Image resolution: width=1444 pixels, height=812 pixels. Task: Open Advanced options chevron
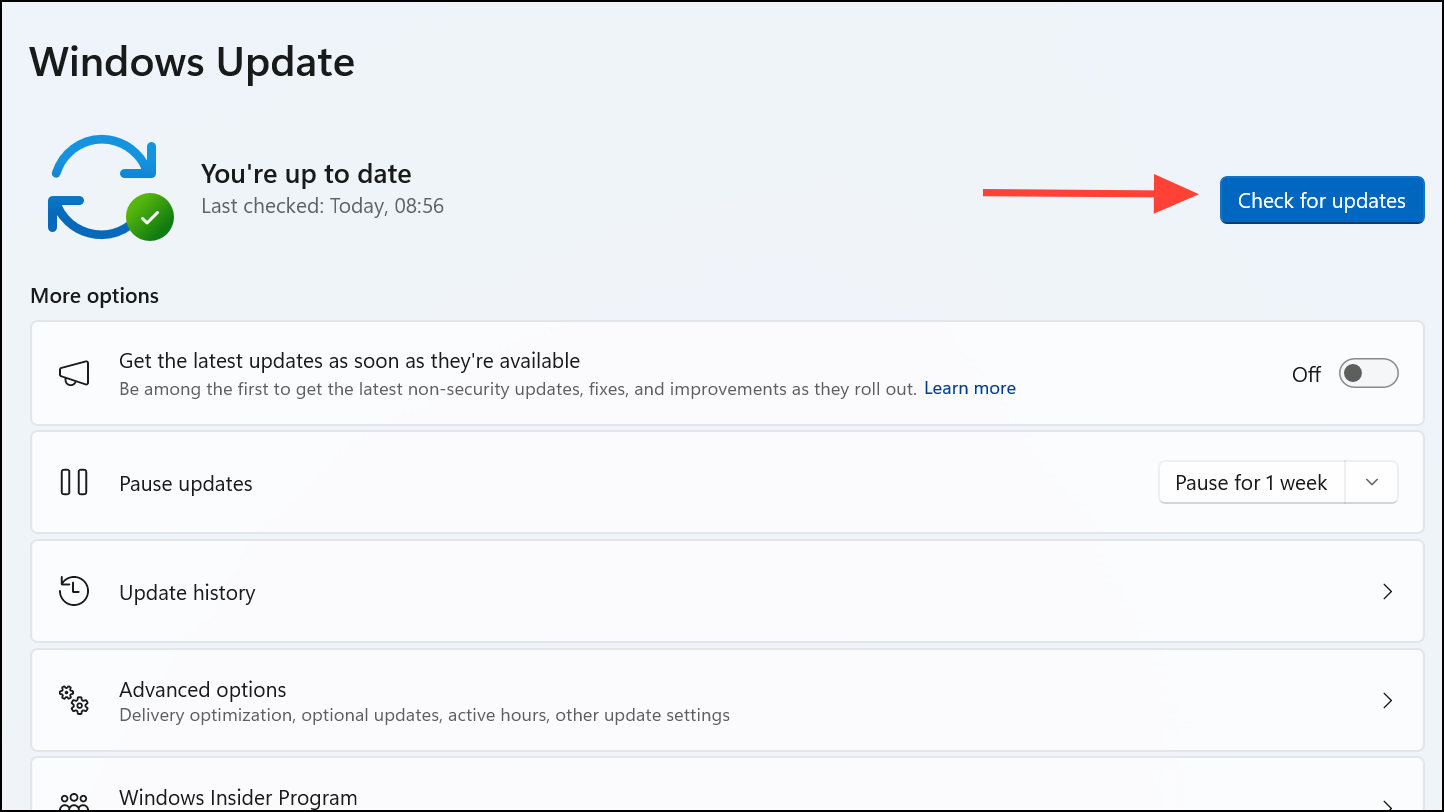(x=1387, y=700)
